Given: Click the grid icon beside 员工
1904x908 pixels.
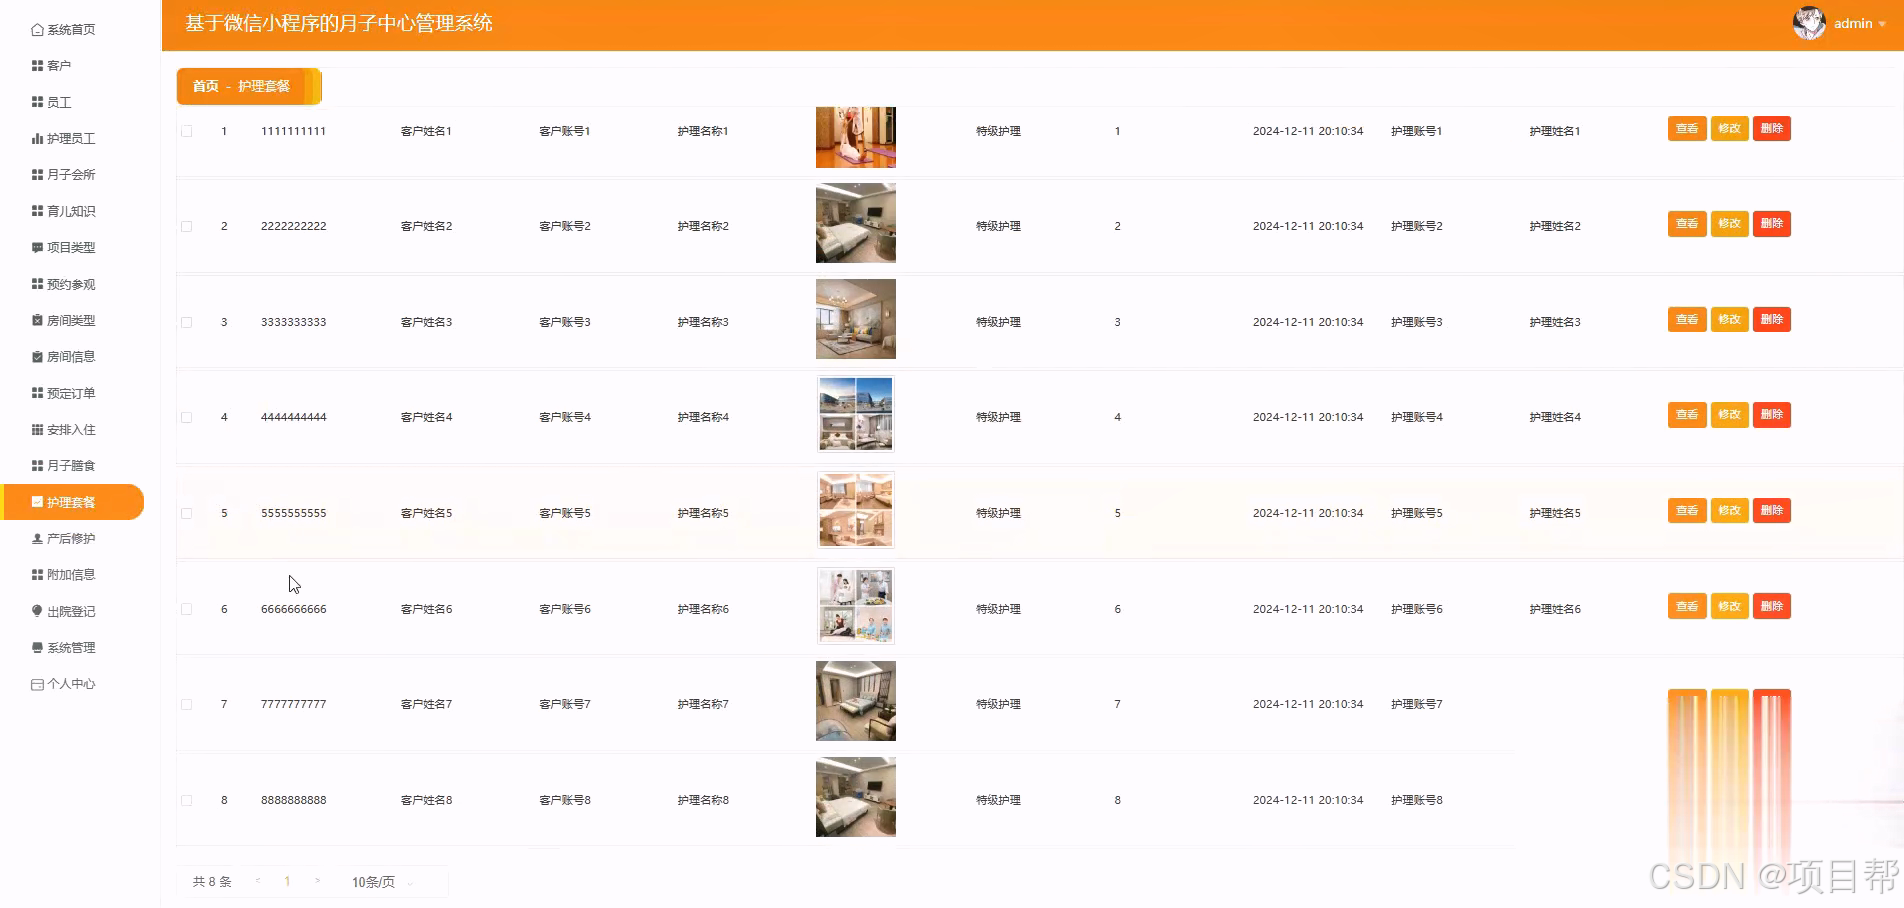Looking at the screenshot, I should (37, 102).
